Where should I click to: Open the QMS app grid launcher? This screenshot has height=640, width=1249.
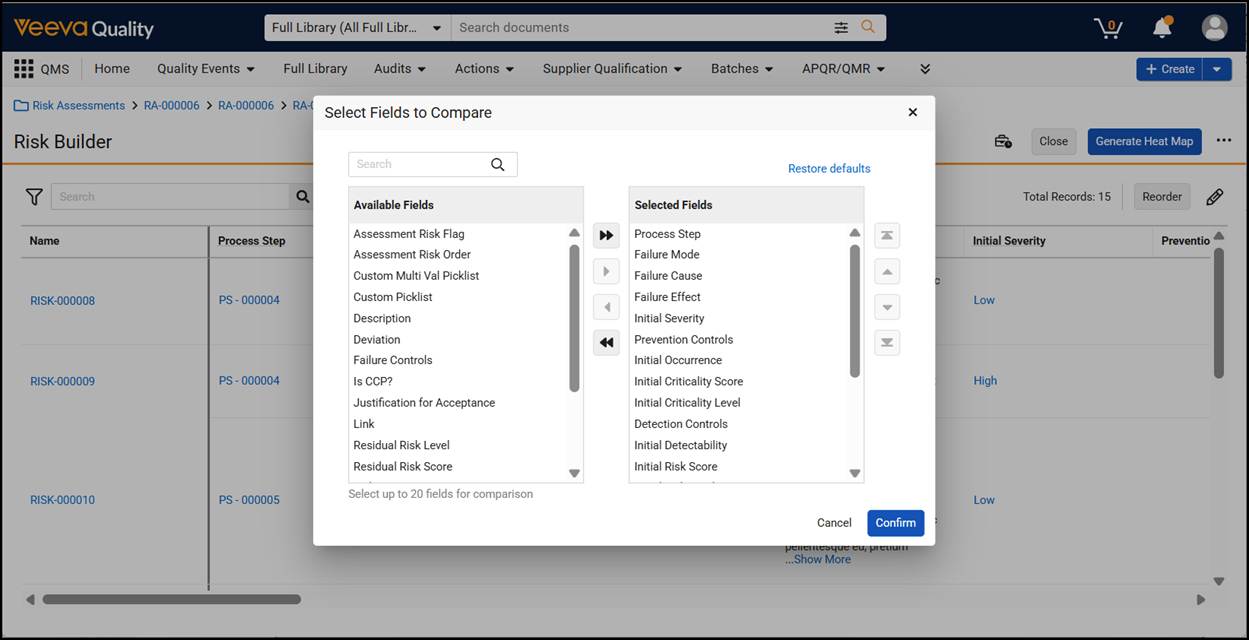[24, 69]
